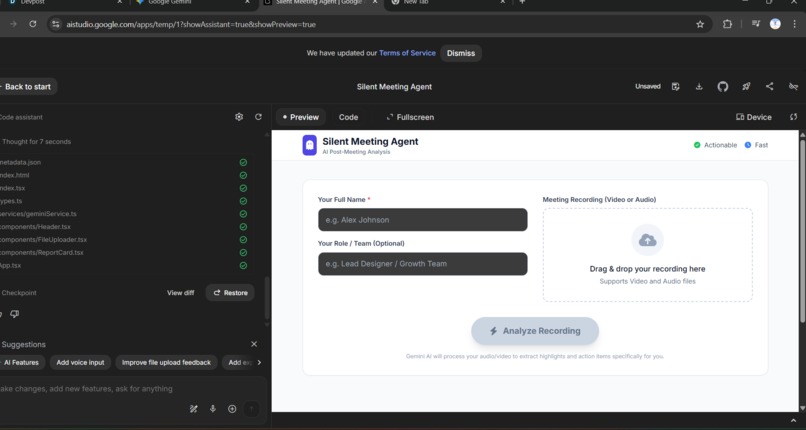Click the reload preview icon next to Device
Image resolution: width=806 pixels, height=430 pixels.
pyautogui.click(x=794, y=117)
